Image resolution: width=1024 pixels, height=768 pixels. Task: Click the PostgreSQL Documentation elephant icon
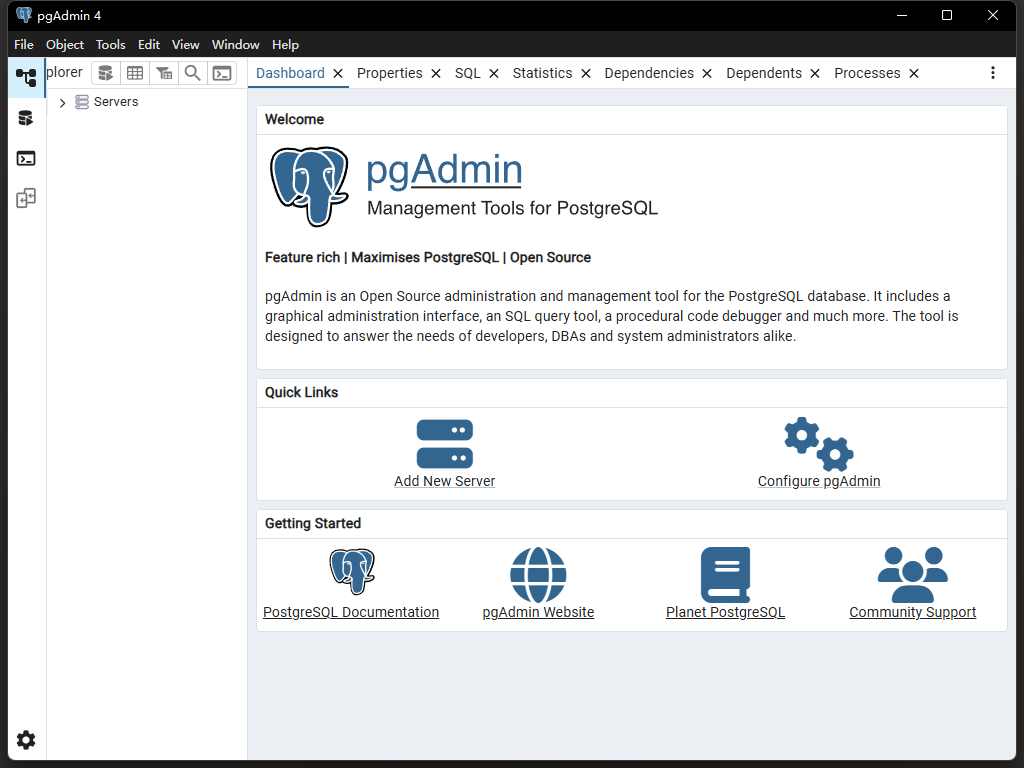[x=352, y=572]
